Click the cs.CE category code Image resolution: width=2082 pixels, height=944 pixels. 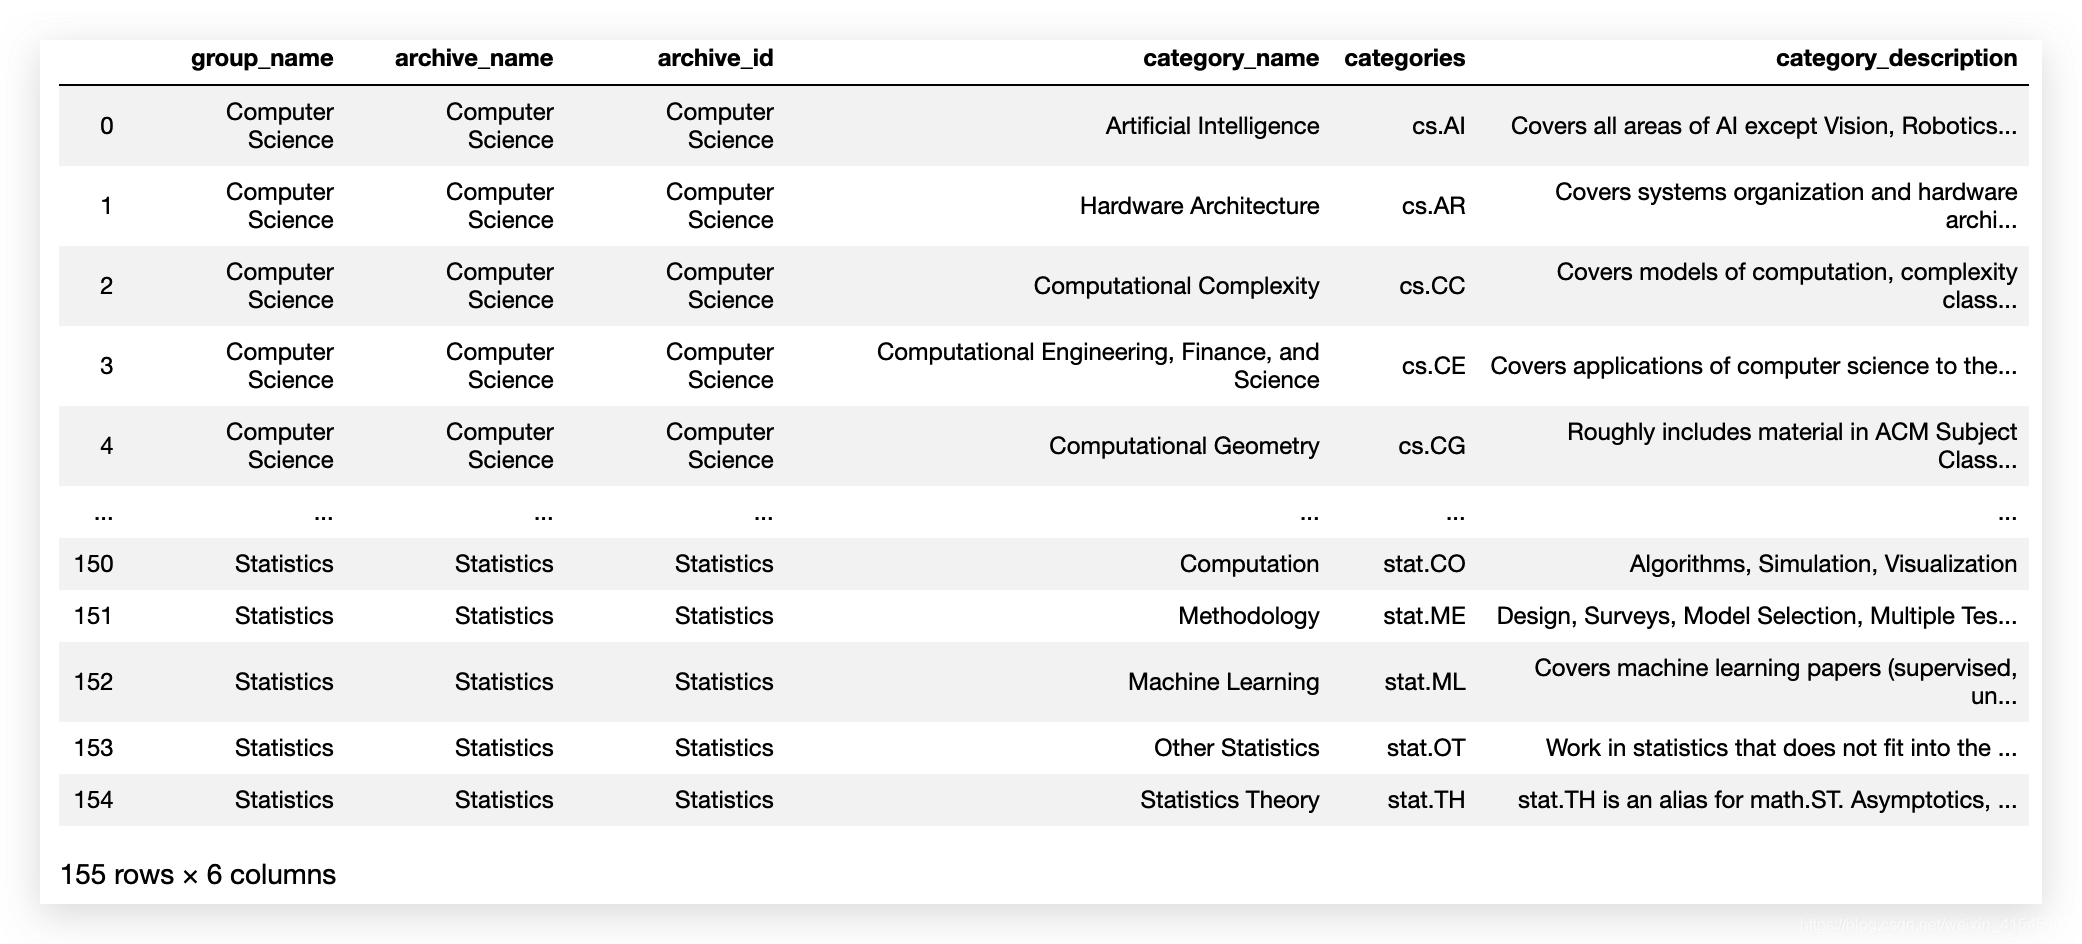coord(1434,366)
